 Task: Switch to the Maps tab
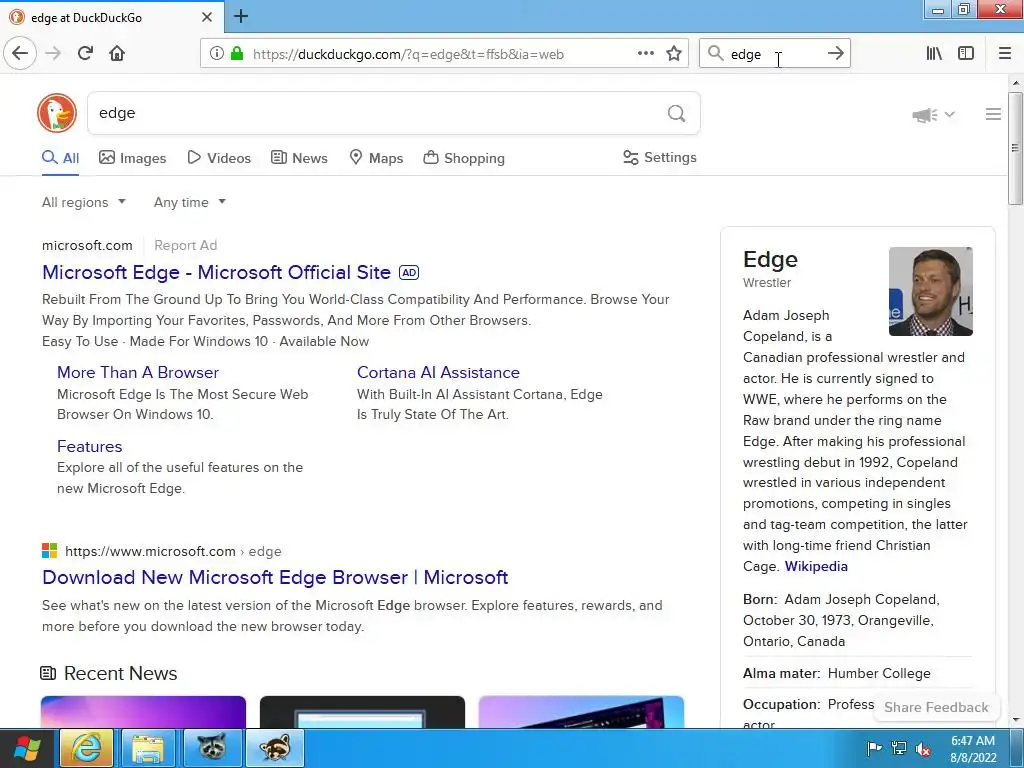point(376,158)
